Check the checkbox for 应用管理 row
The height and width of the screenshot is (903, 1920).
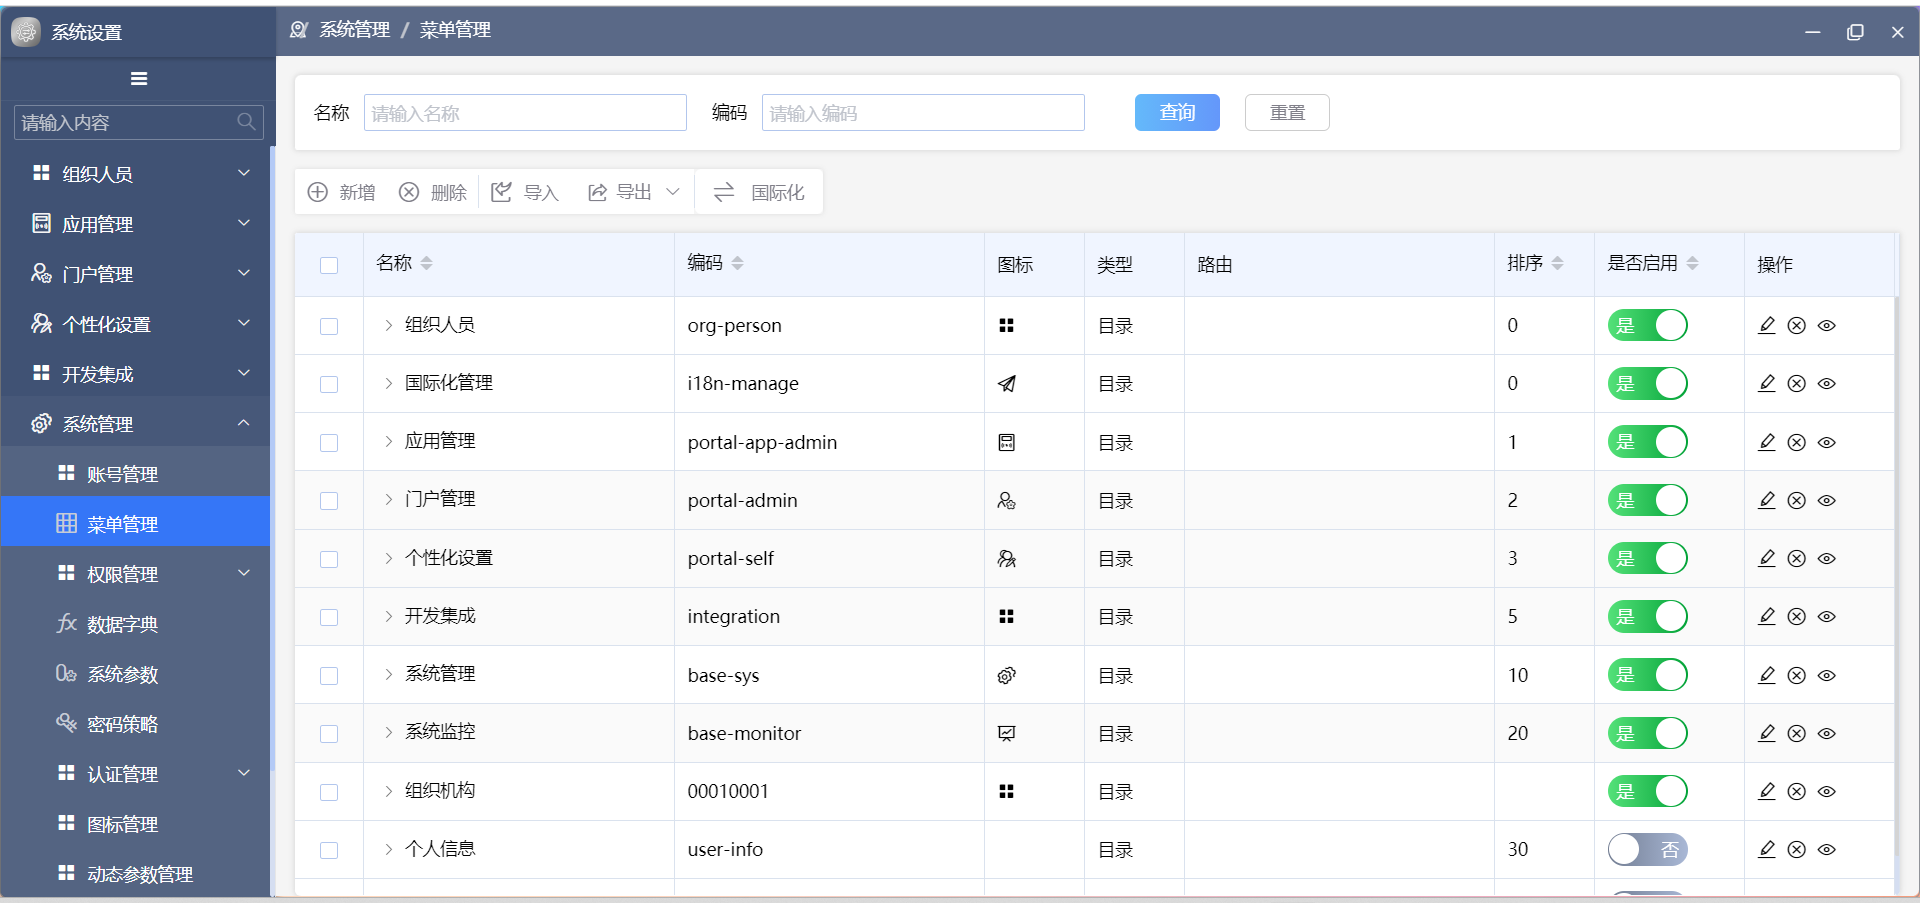(329, 443)
